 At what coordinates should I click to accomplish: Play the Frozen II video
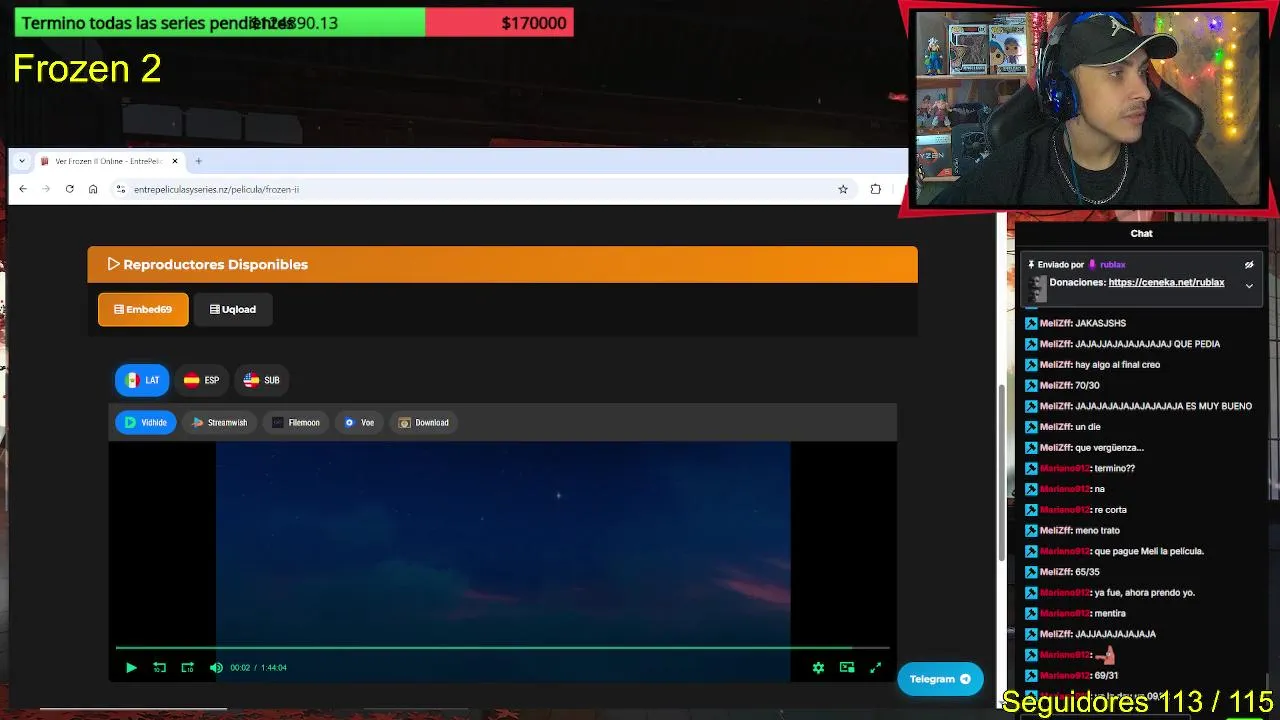point(131,667)
